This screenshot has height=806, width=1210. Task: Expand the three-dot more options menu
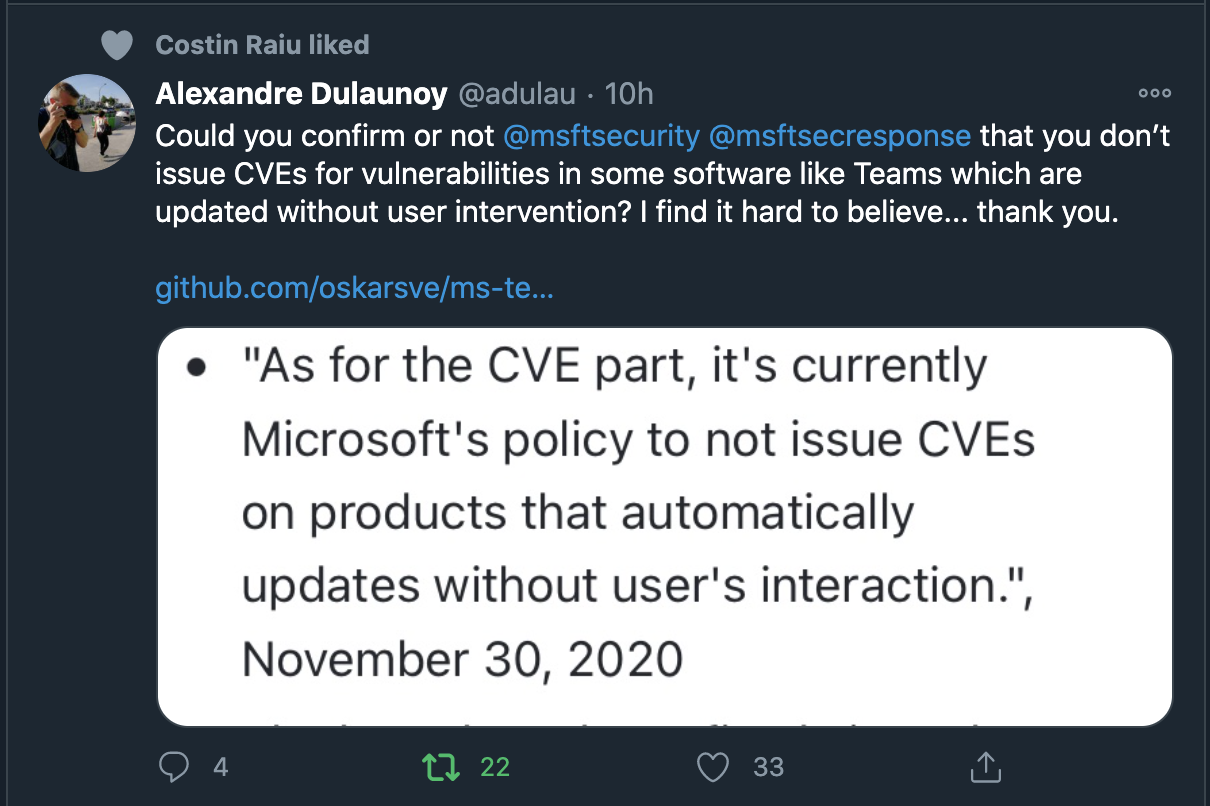click(x=1154, y=93)
